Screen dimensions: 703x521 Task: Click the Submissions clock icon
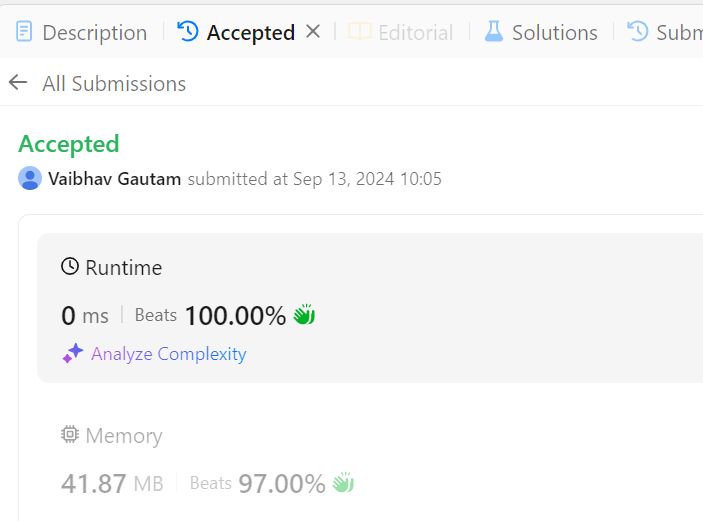click(638, 32)
